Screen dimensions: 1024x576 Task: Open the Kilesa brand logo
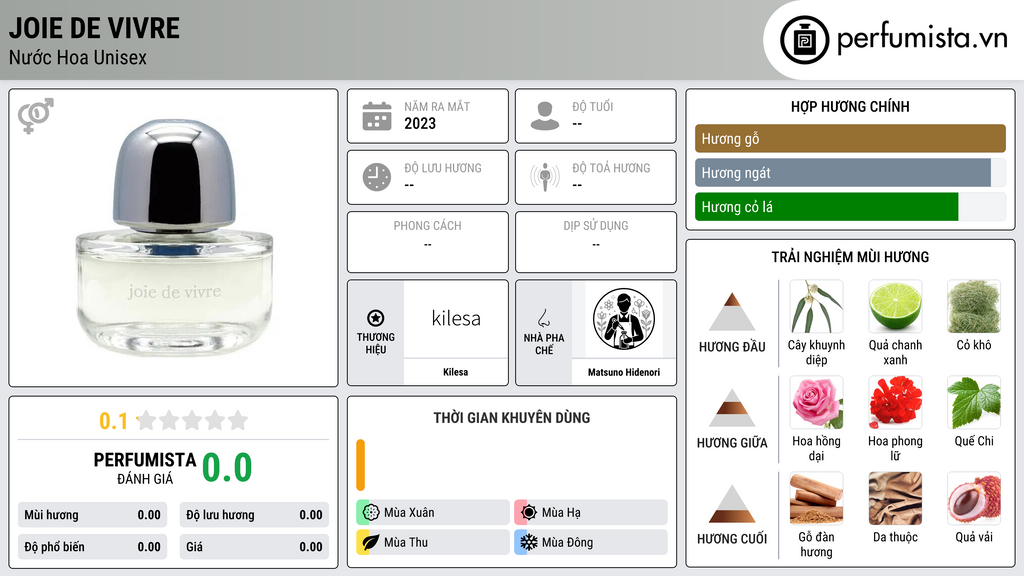click(456, 319)
